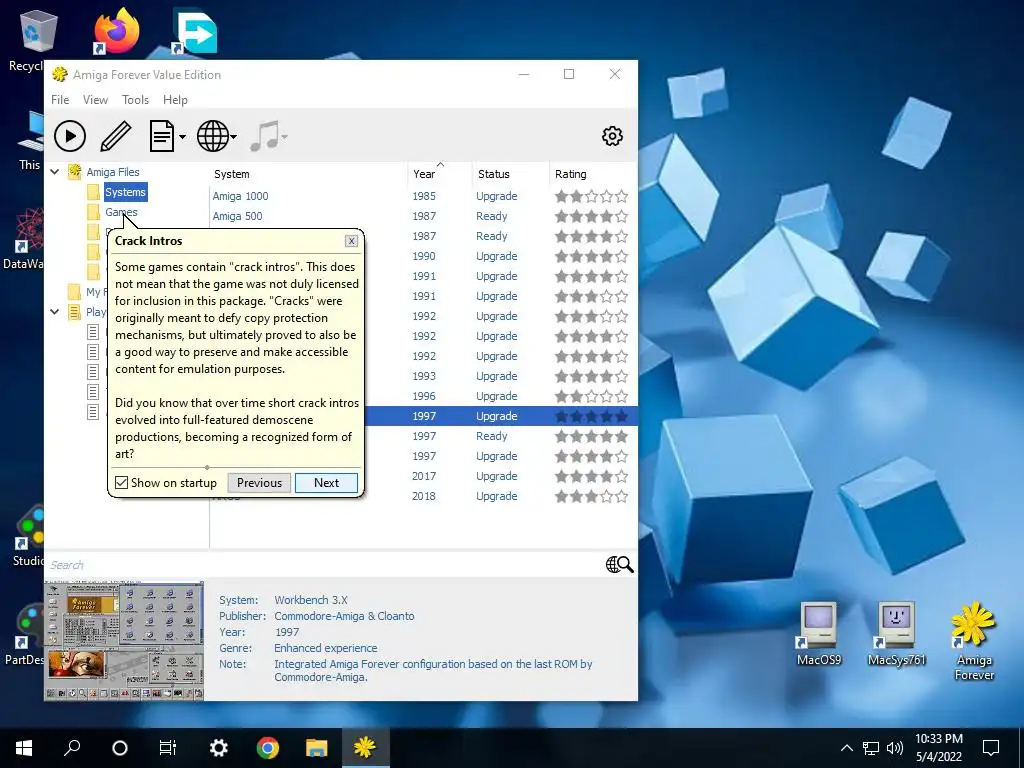This screenshot has height=768, width=1024.
Task: Open the Firefox desktop shortcut
Action: point(117,31)
